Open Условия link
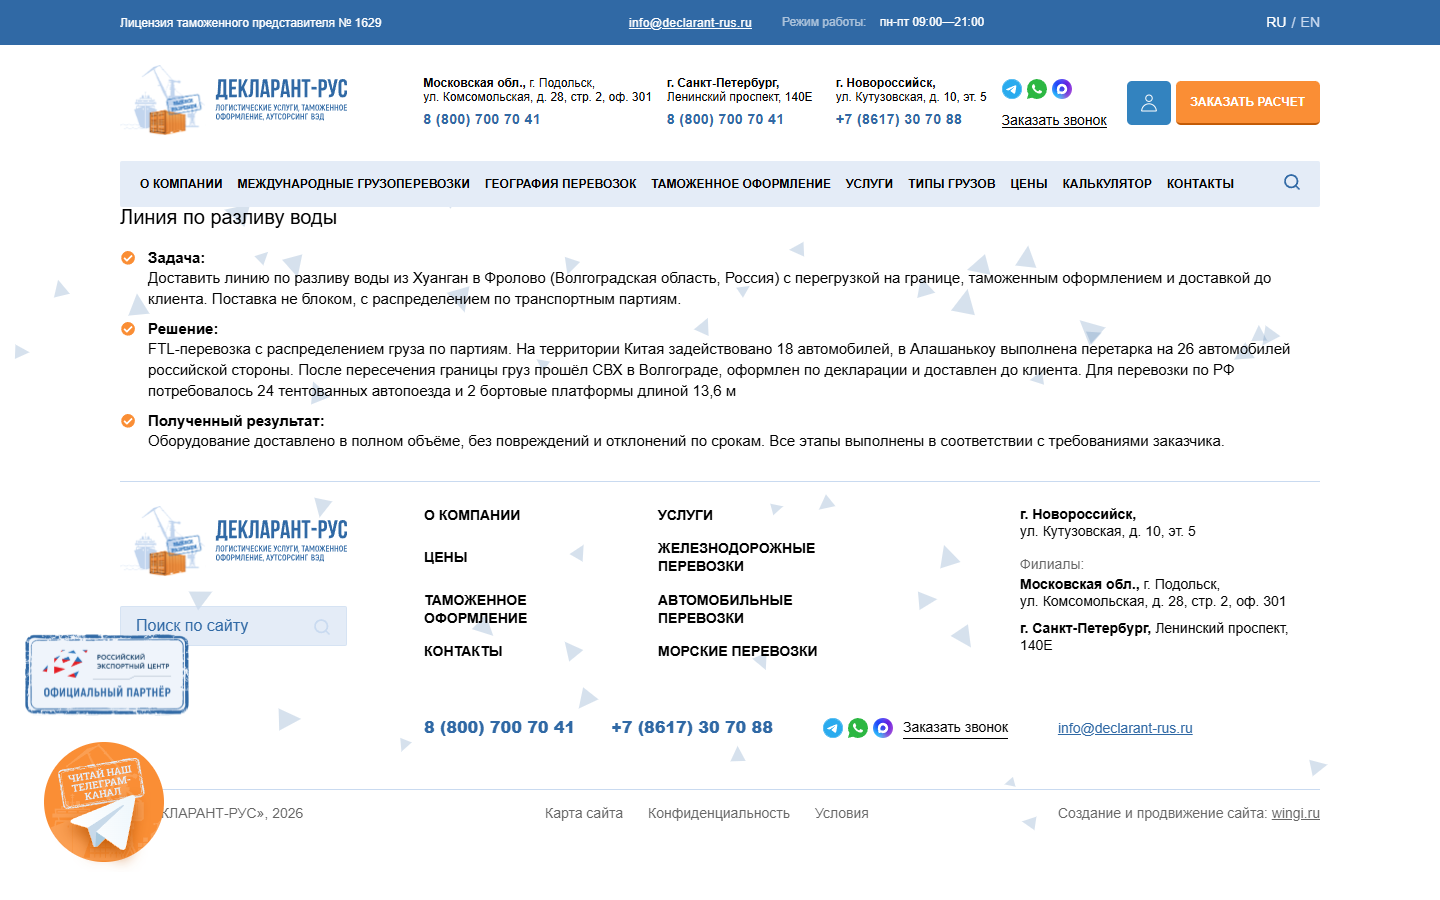 click(x=842, y=813)
